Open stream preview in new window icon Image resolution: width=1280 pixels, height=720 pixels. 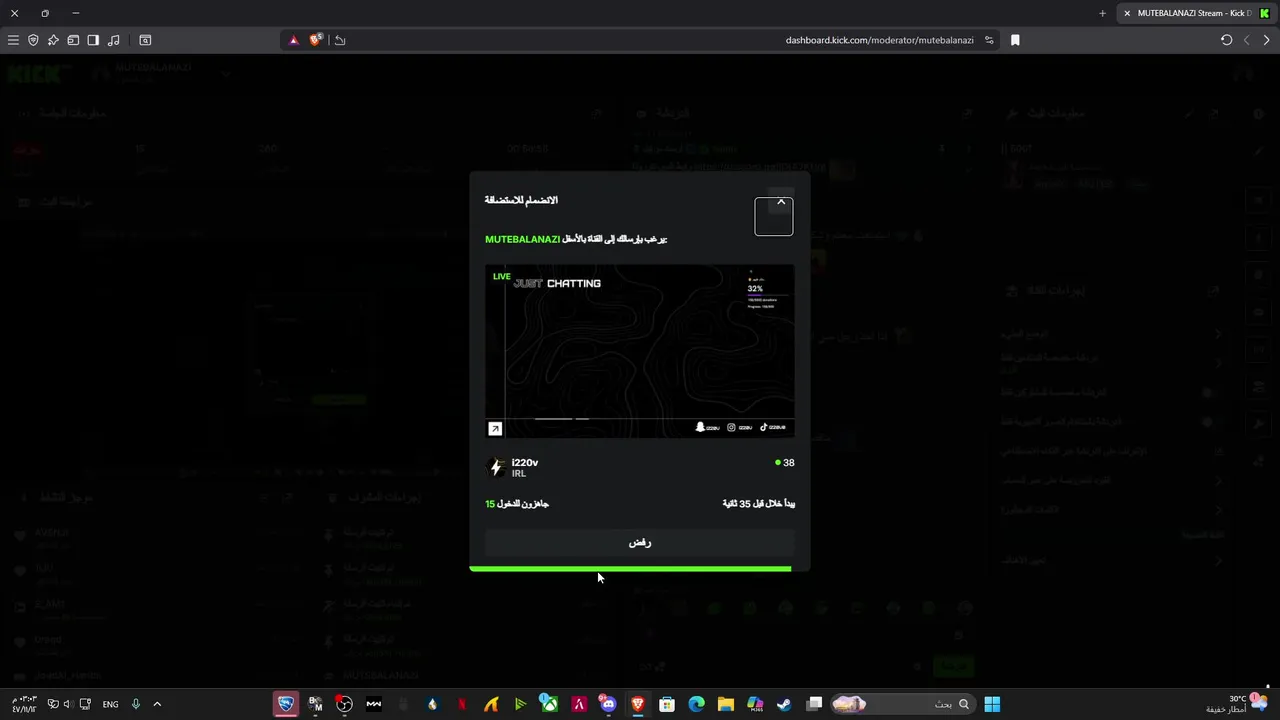pyautogui.click(x=495, y=429)
